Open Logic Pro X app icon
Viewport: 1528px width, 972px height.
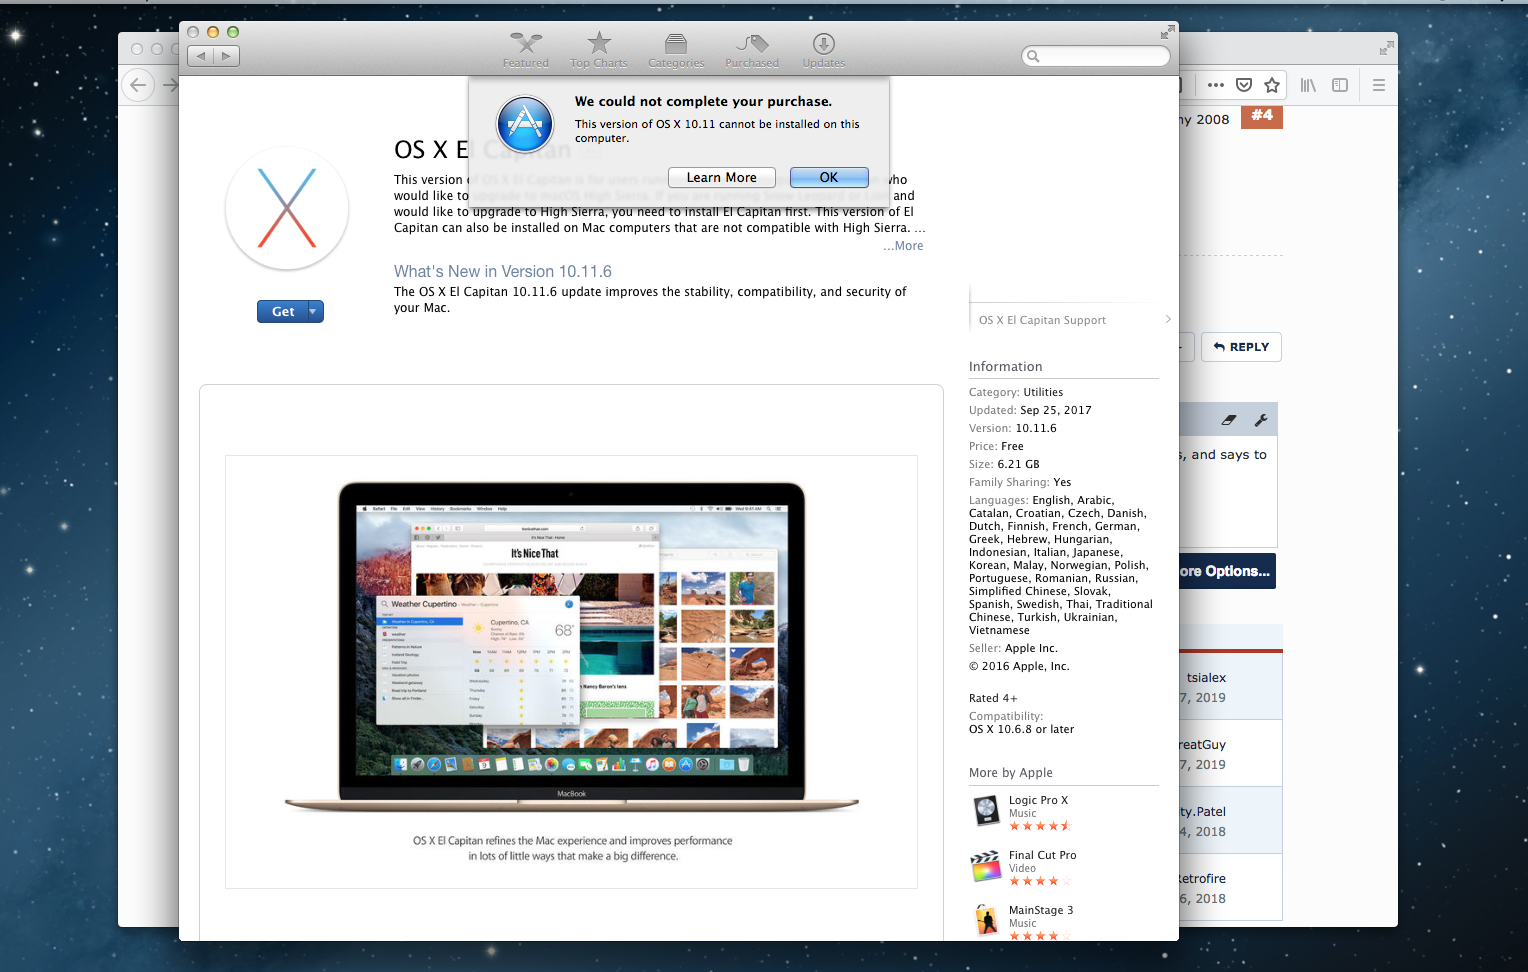pos(987,810)
